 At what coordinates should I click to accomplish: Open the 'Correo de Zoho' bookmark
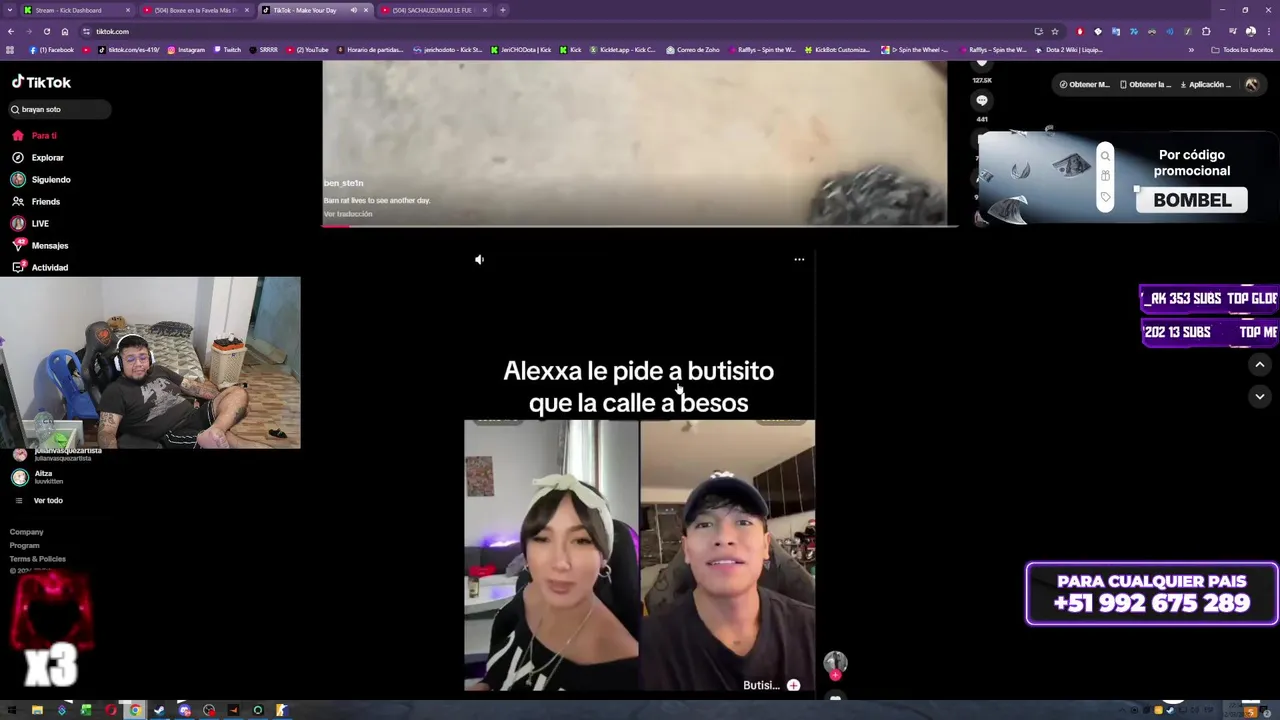(692, 49)
